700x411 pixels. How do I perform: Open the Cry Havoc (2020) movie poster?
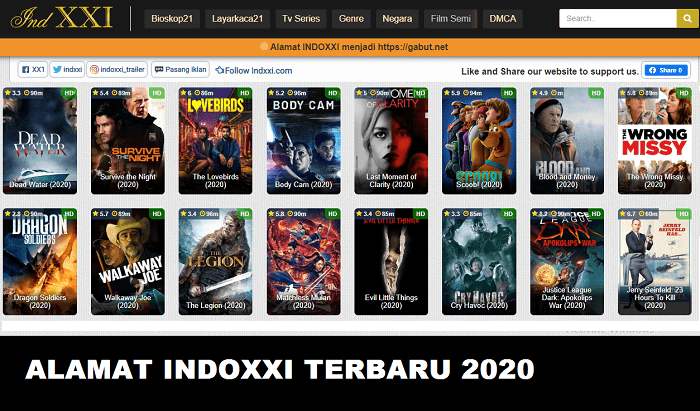click(x=479, y=262)
